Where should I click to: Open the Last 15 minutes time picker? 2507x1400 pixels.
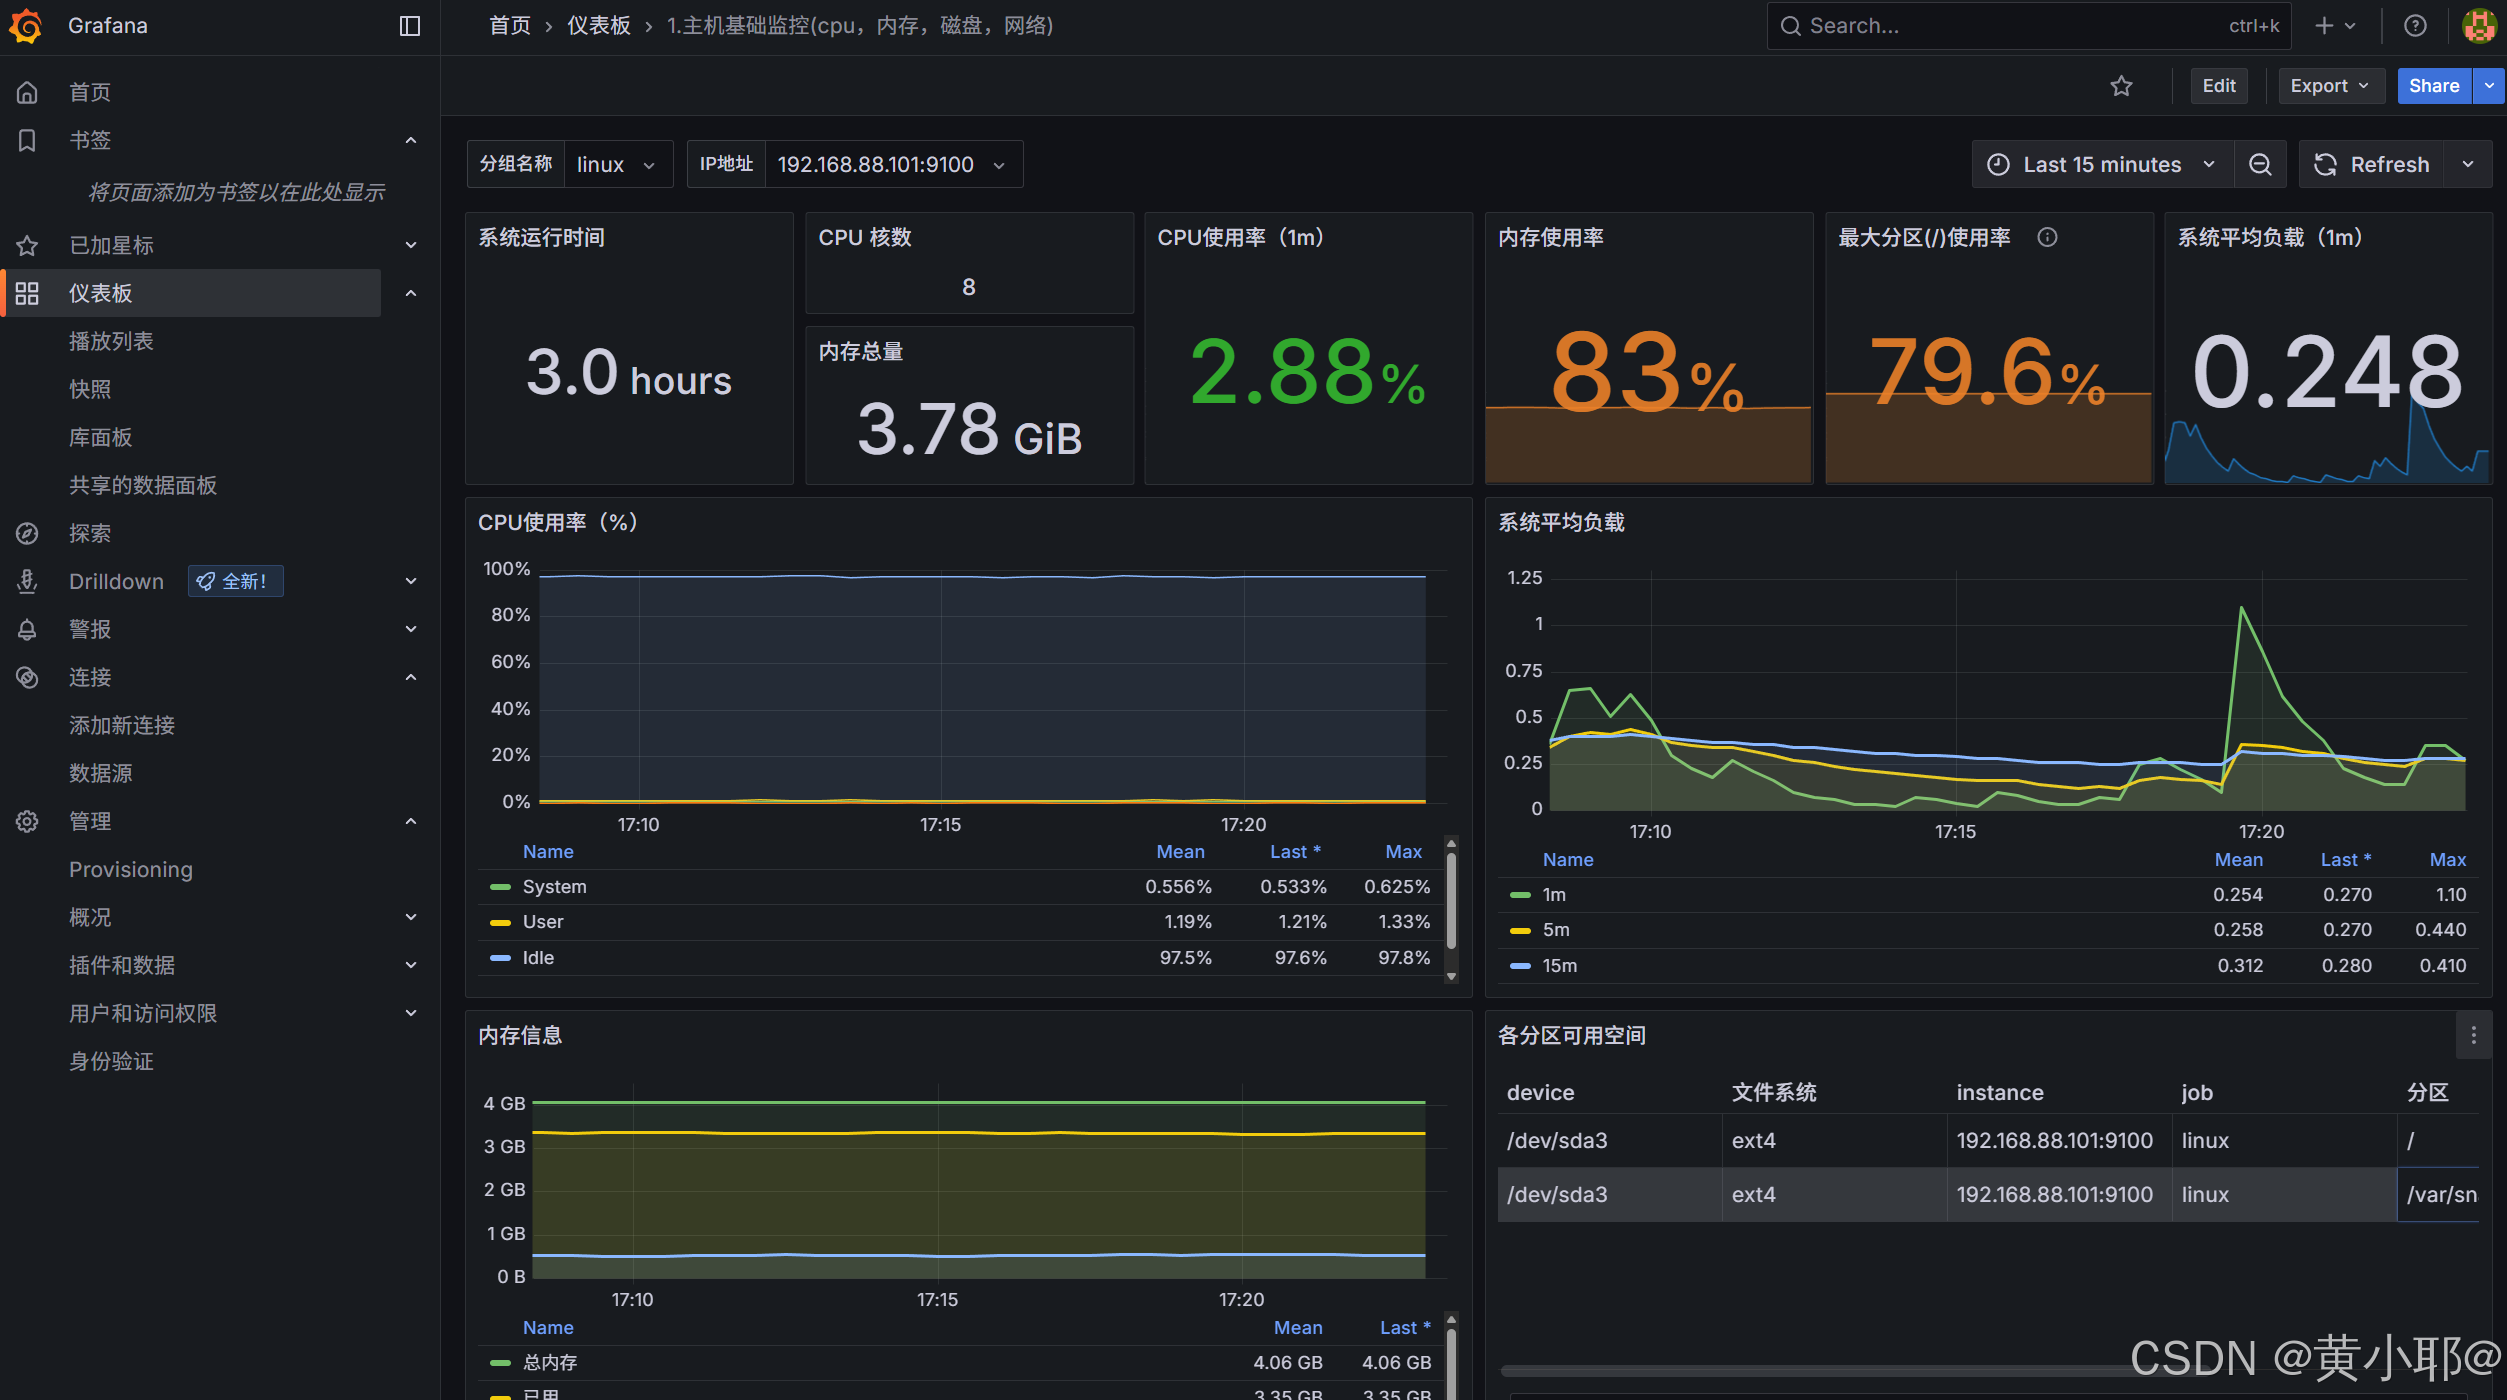(2101, 164)
